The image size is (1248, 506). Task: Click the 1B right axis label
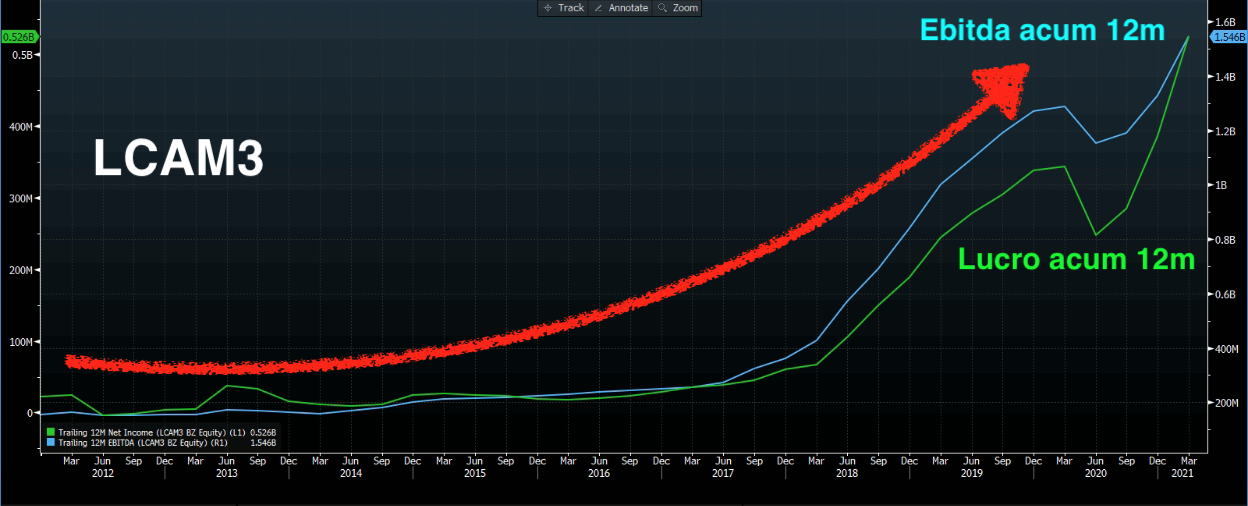(1221, 186)
